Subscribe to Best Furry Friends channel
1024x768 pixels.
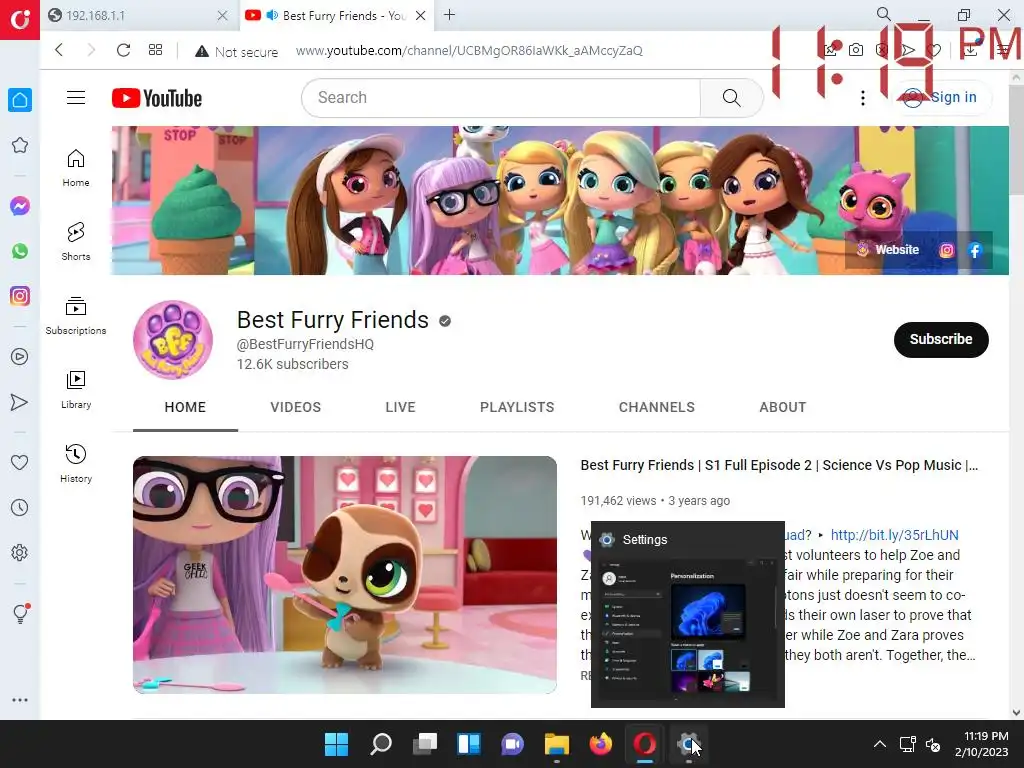coord(941,340)
